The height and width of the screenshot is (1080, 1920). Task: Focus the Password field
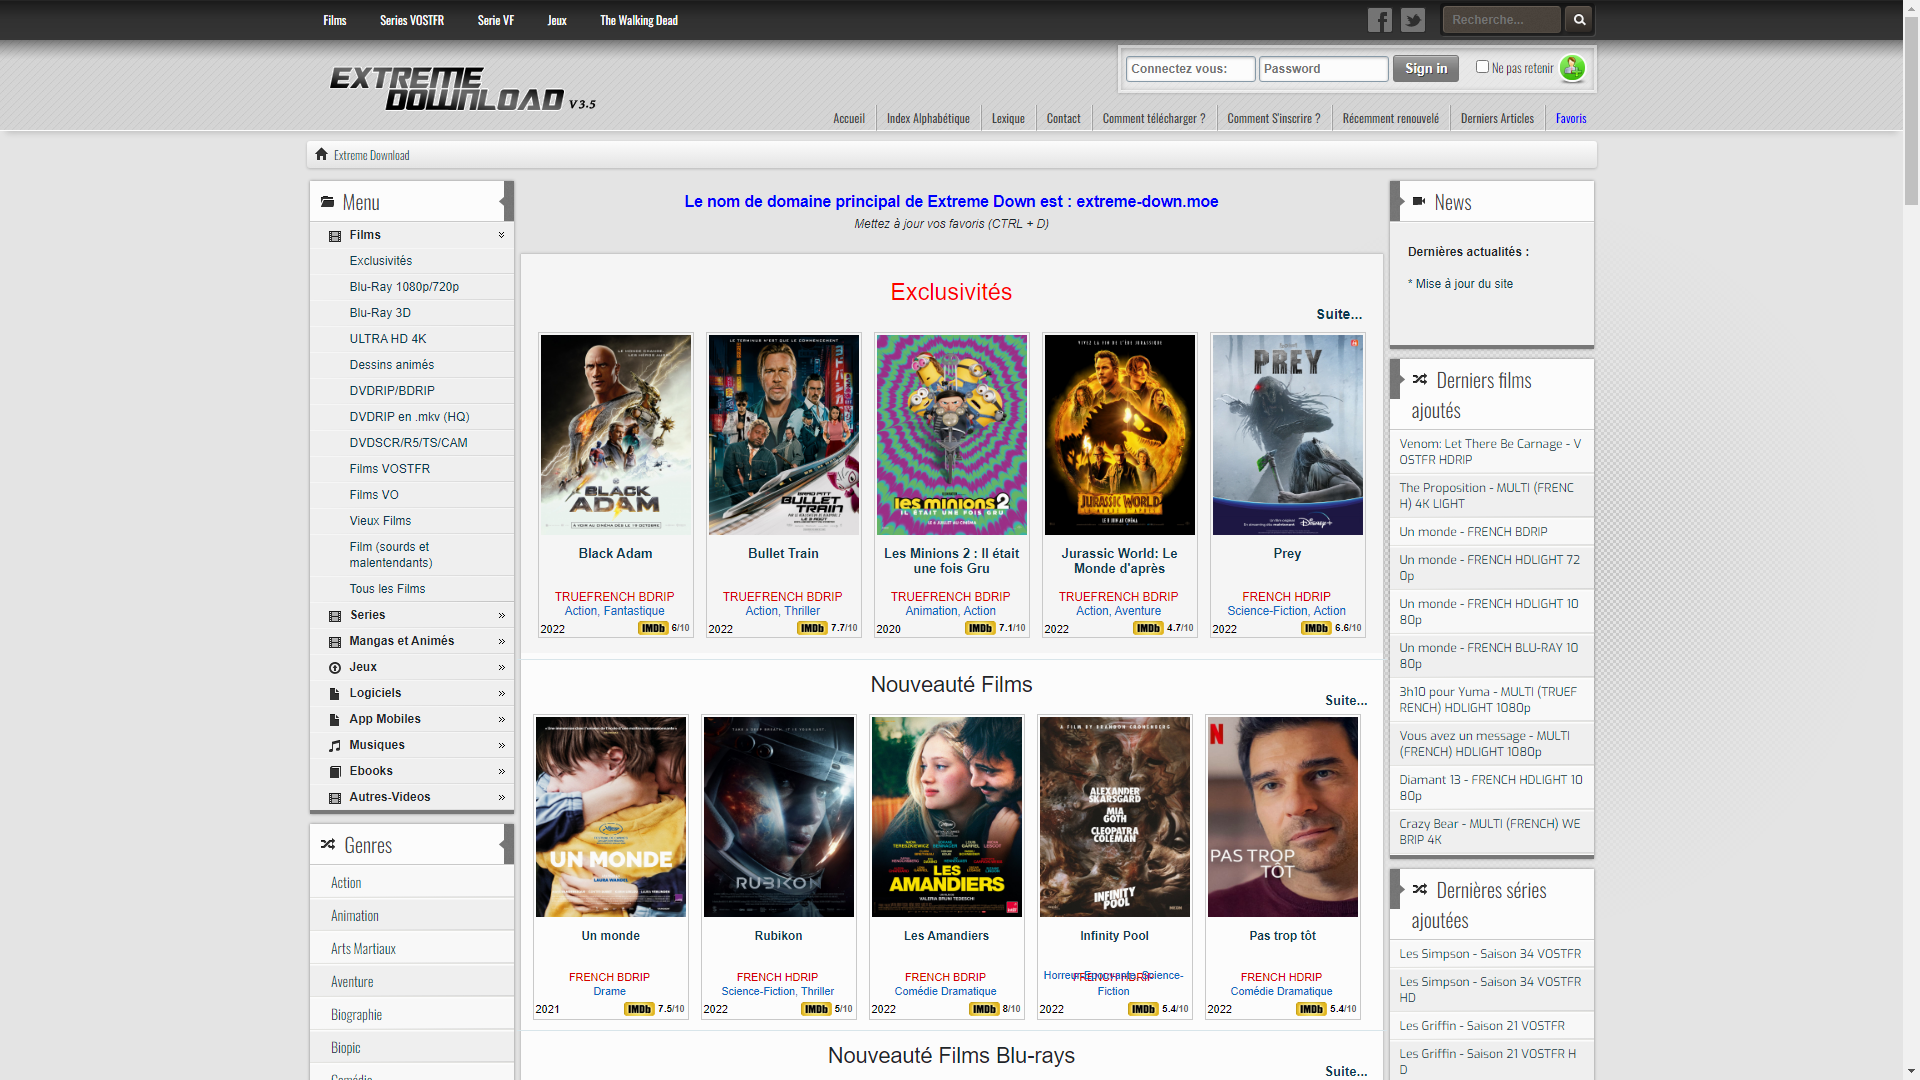click(x=1323, y=68)
